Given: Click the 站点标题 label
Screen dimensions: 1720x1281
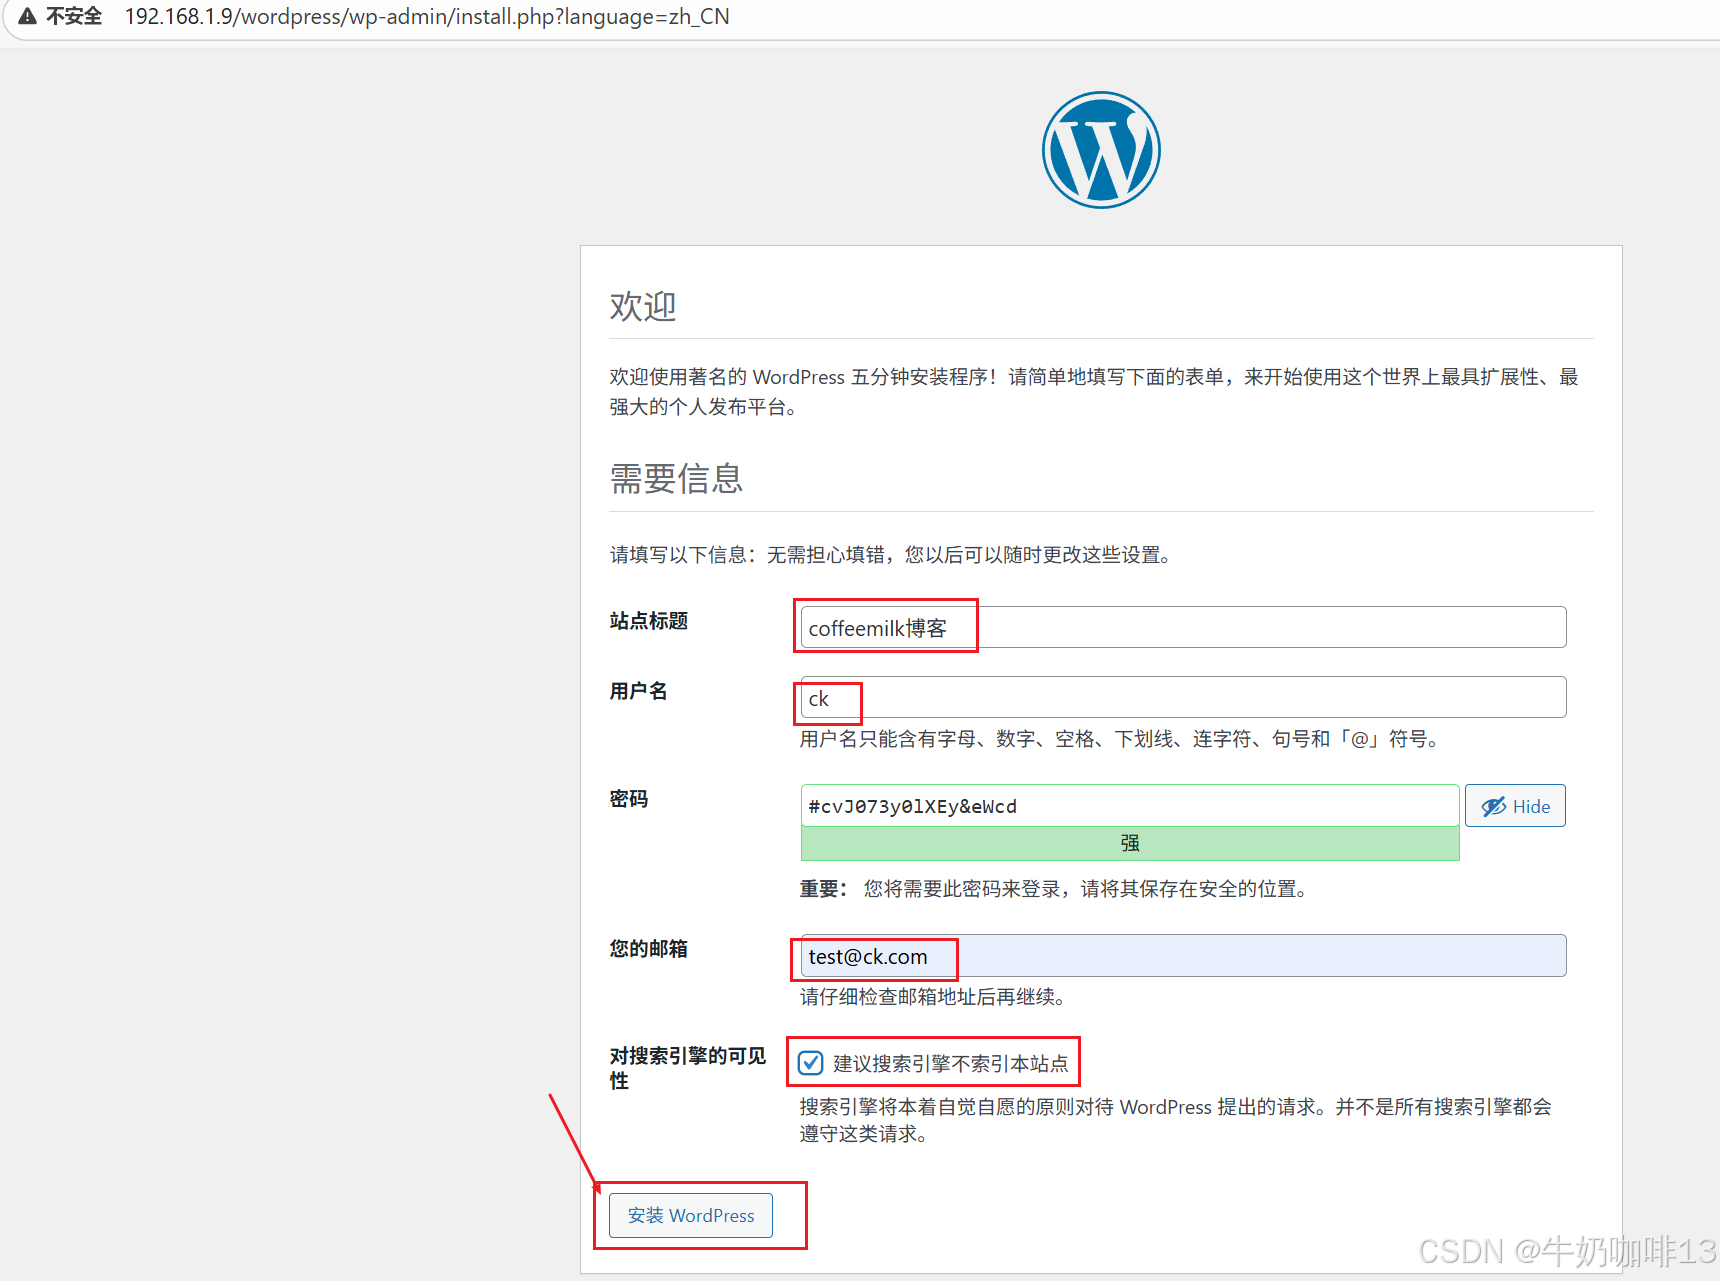Looking at the screenshot, I should 649,621.
